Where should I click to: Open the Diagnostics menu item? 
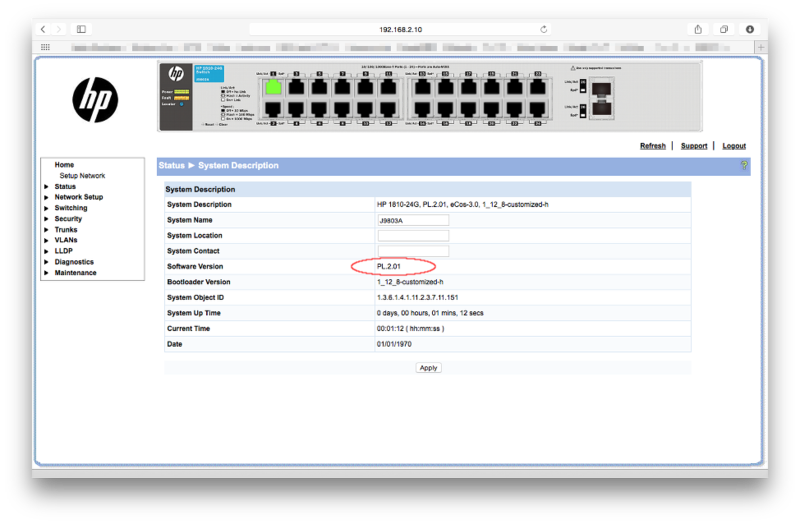tap(74, 262)
